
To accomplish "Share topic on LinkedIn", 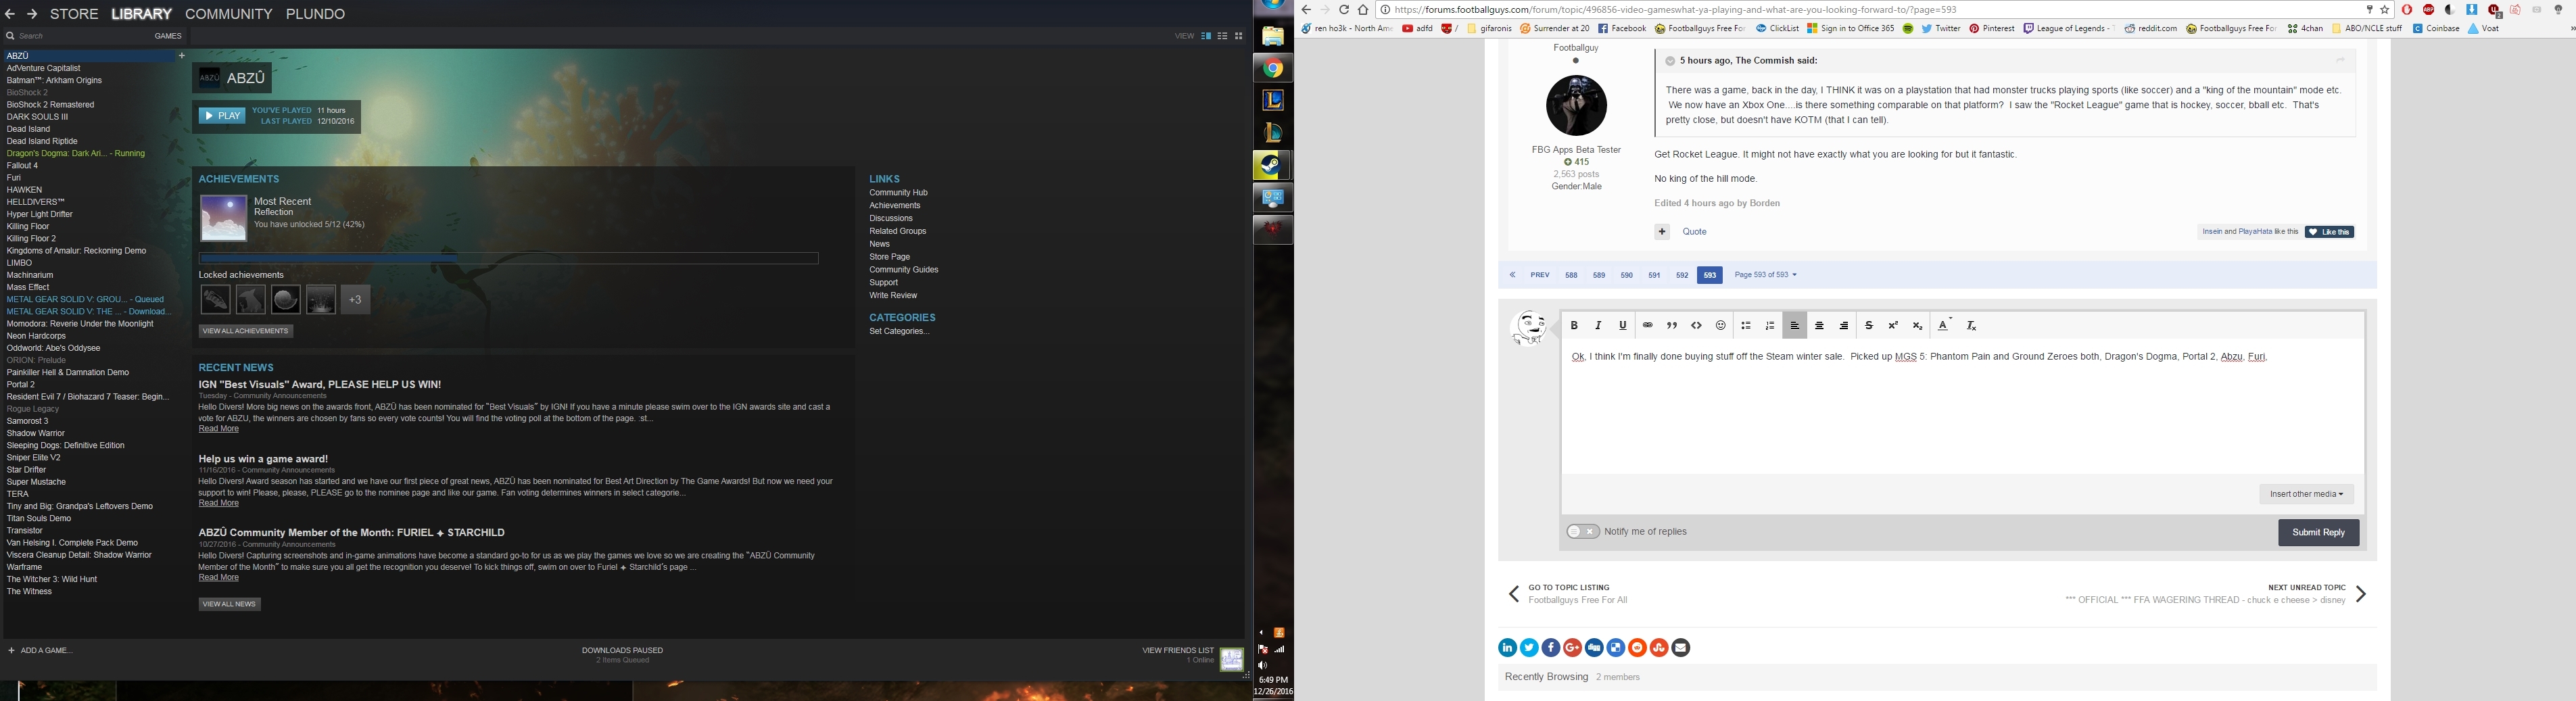I will (x=1508, y=648).
